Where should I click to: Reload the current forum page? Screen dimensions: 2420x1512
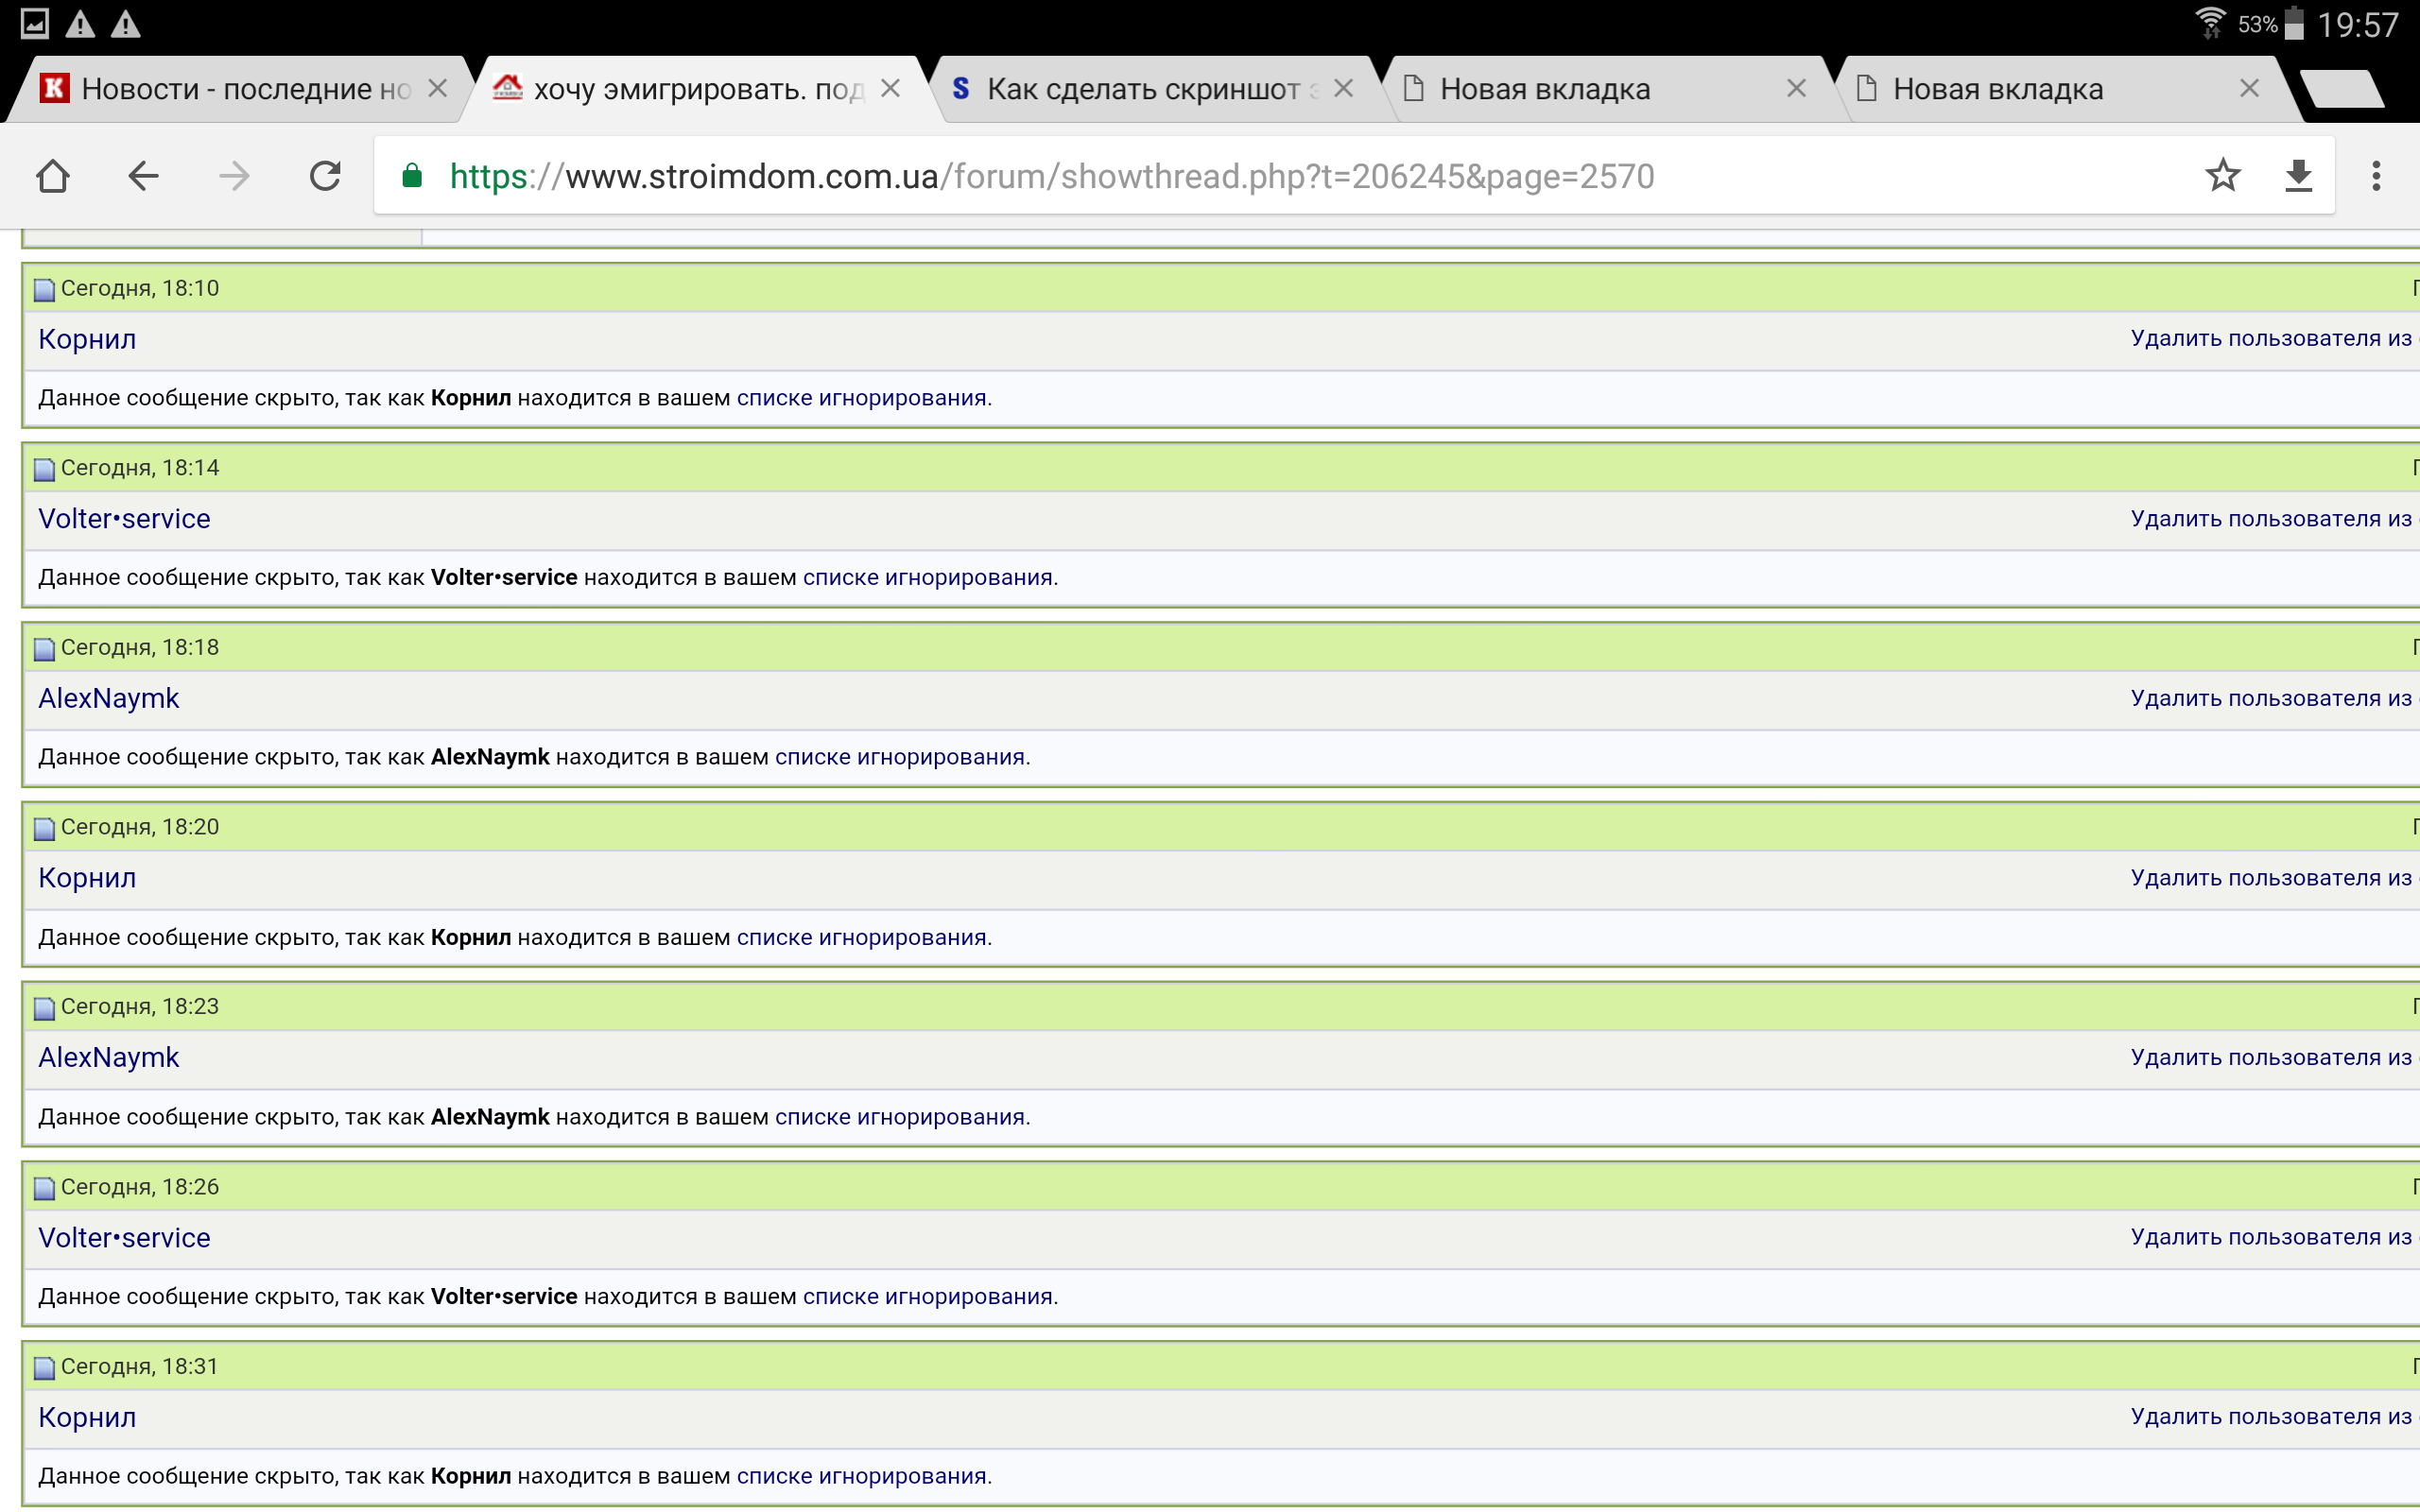pyautogui.click(x=323, y=176)
